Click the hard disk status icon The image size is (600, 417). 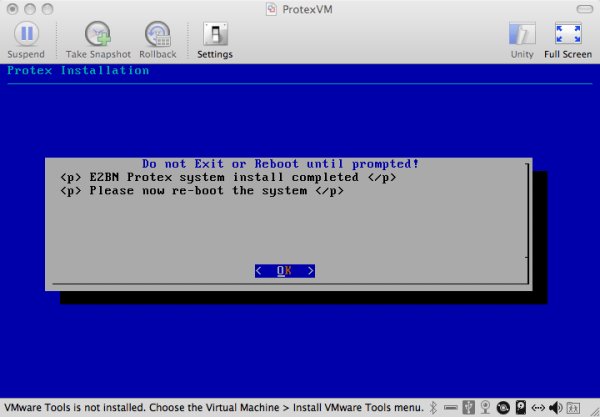pos(521,408)
